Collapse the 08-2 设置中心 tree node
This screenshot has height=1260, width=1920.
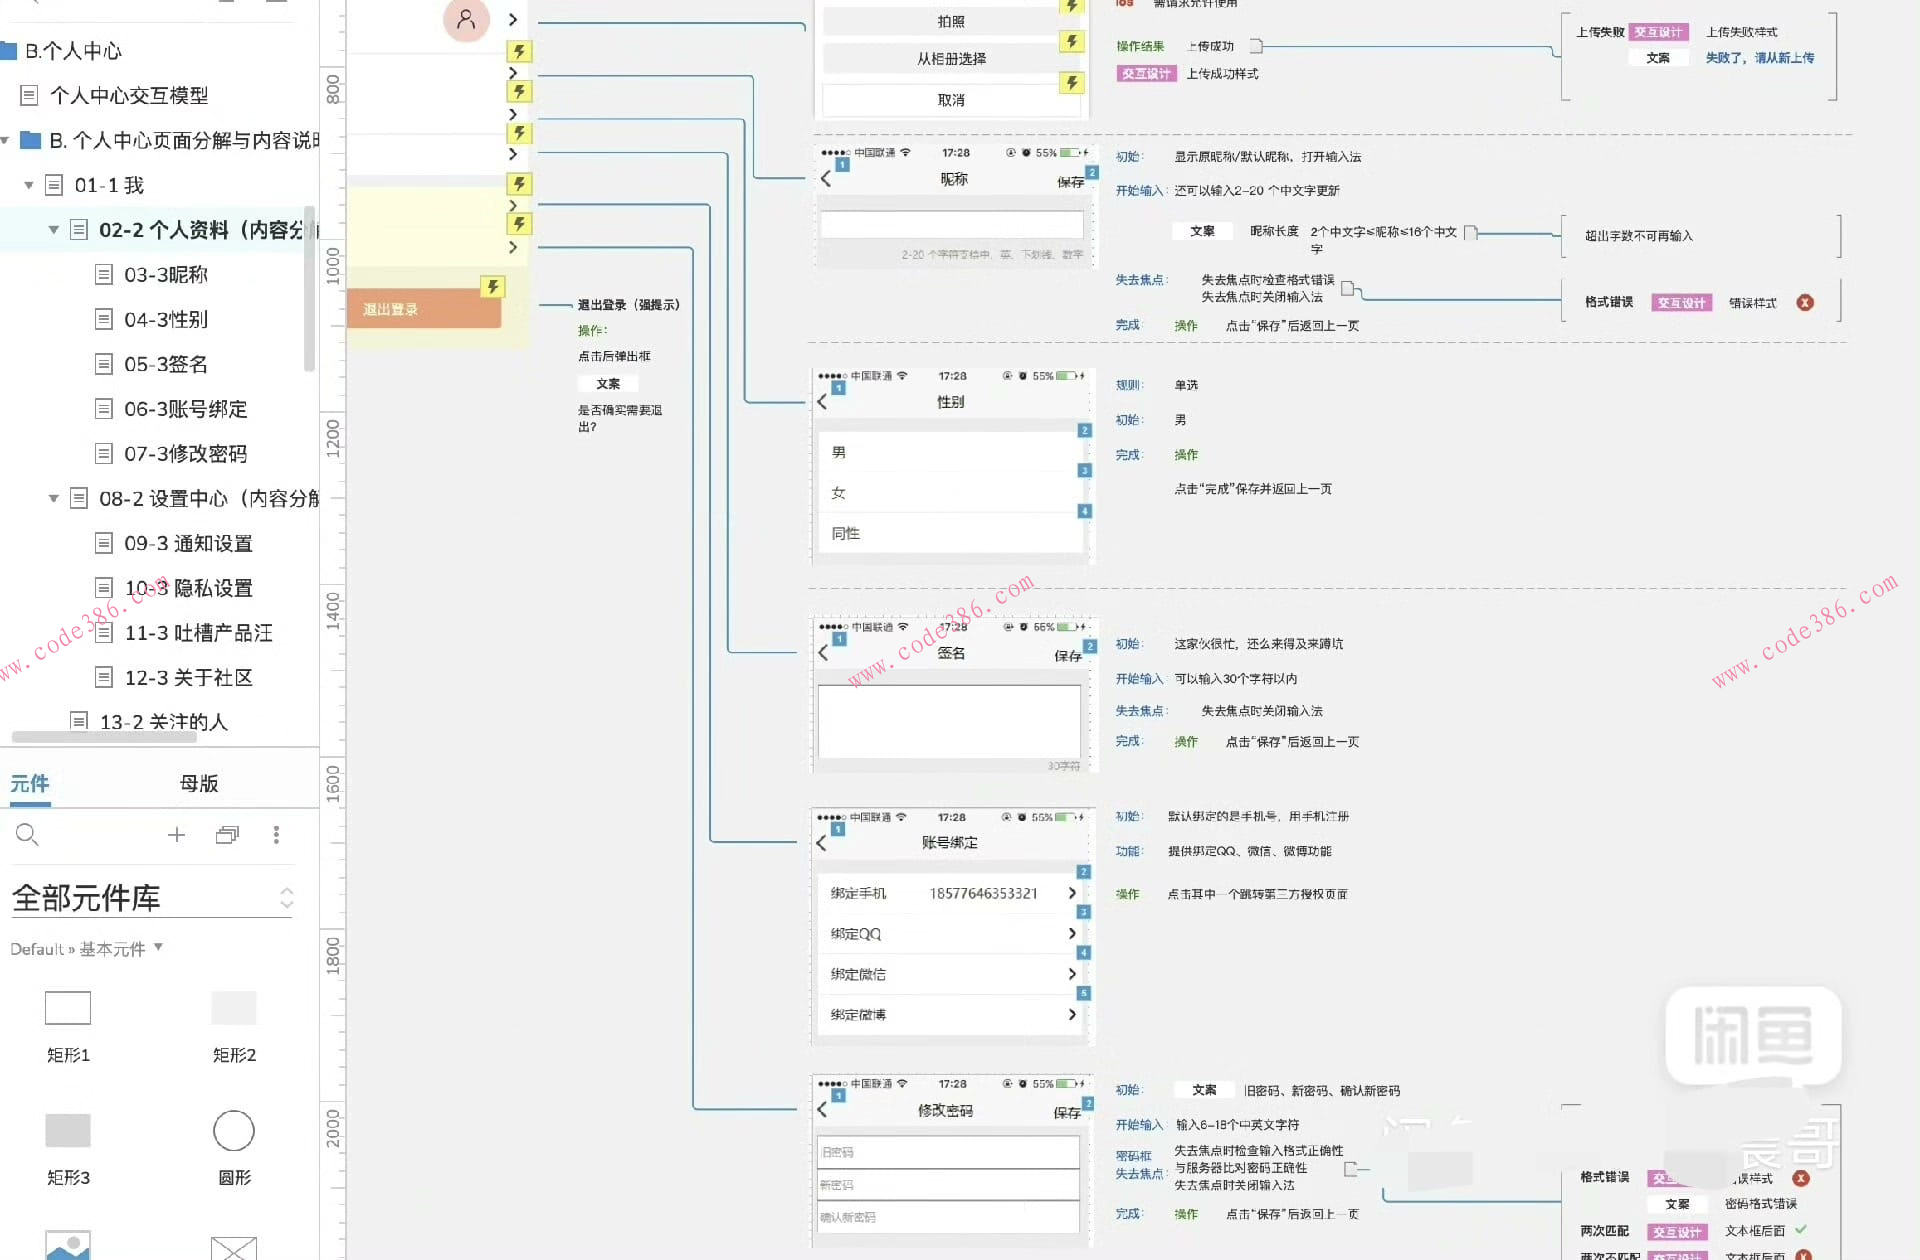click(x=54, y=498)
